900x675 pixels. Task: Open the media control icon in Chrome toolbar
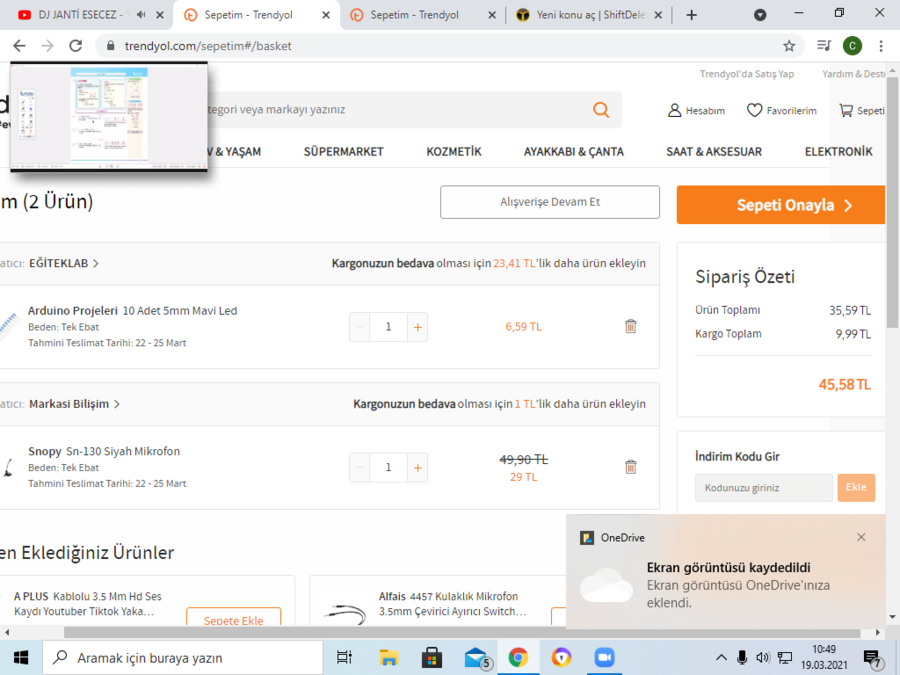[824, 46]
